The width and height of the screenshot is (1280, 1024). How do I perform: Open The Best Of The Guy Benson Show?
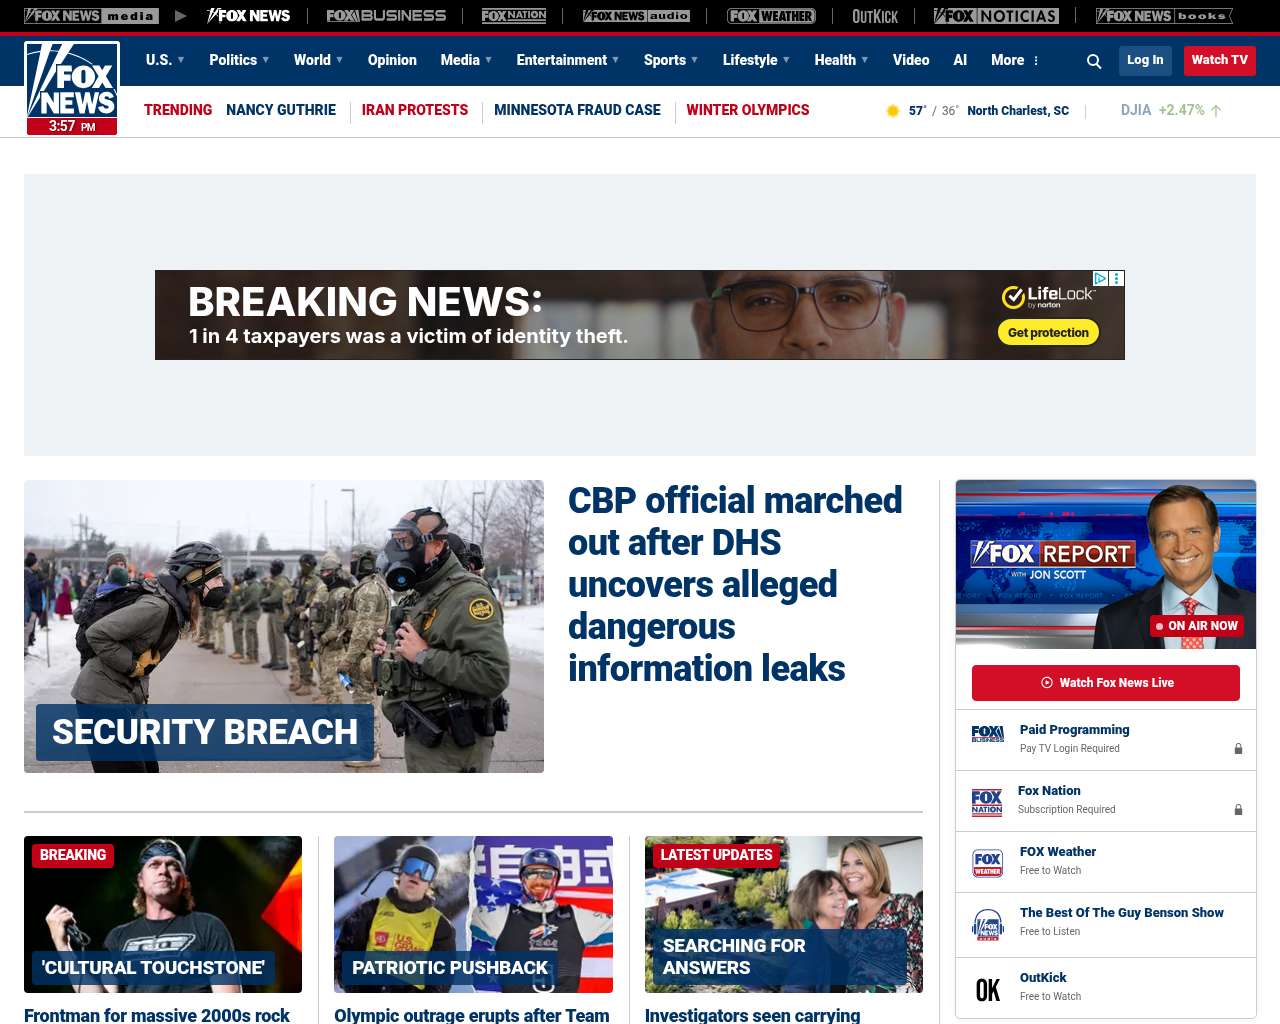pyautogui.click(x=1122, y=913)
